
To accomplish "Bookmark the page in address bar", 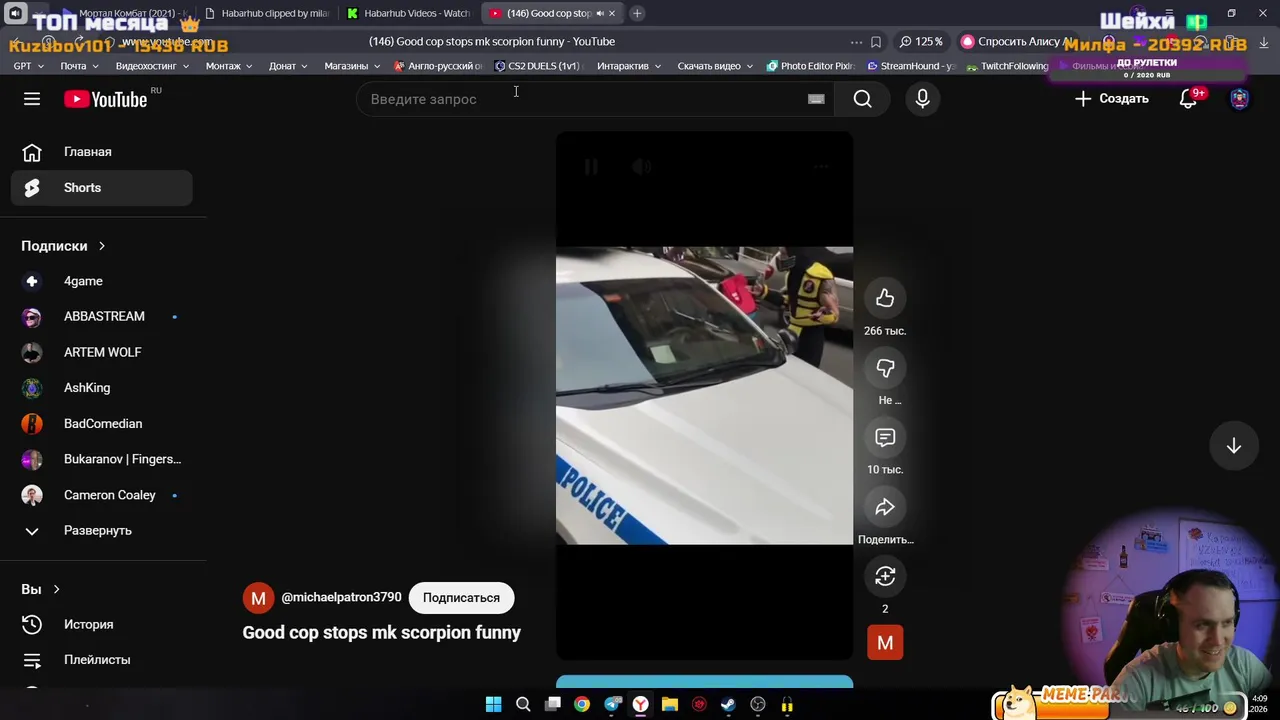I will 876,42.
